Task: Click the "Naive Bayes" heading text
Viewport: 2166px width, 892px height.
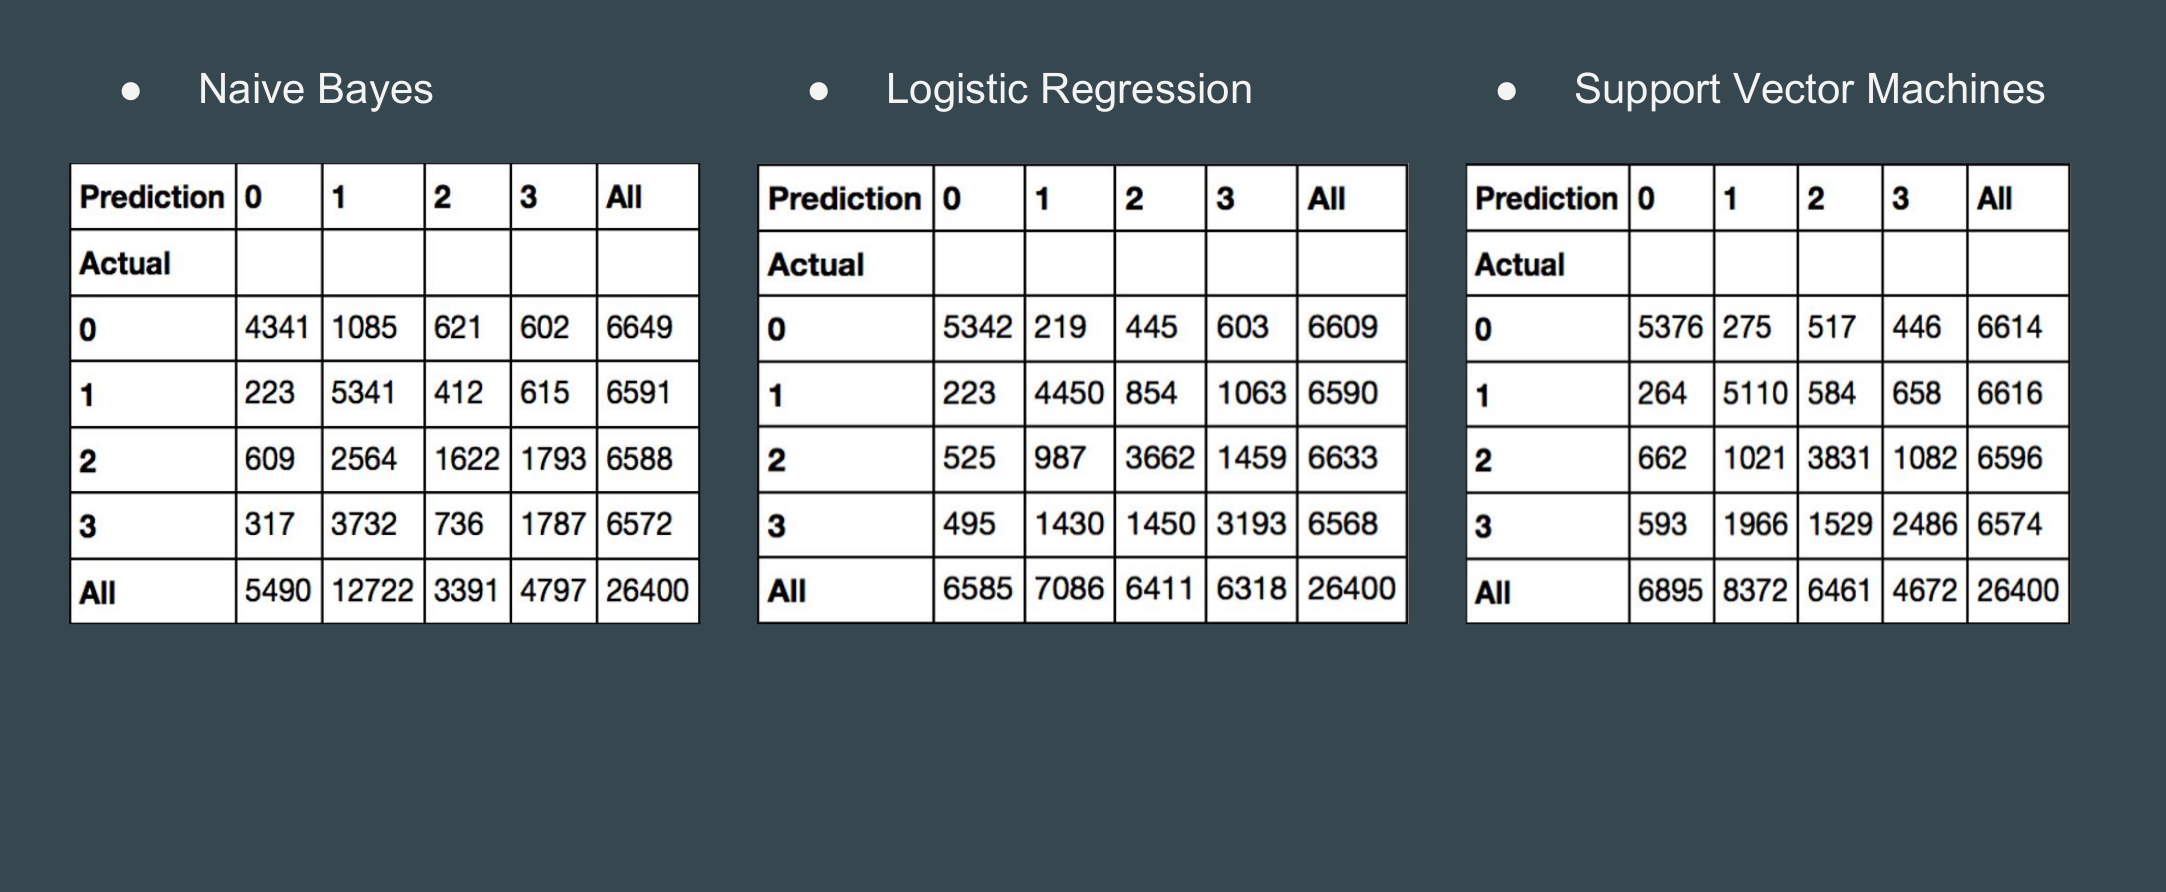Action: 315,89
